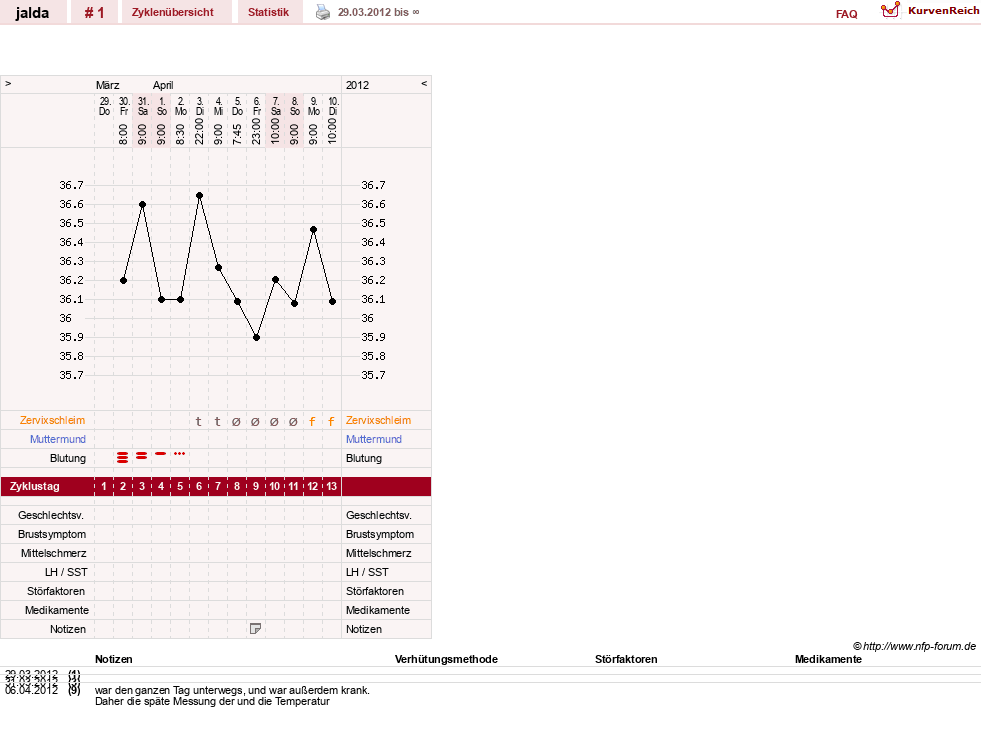Click medium bleeding symbol on cycle day 3

(x=141, y=455)
